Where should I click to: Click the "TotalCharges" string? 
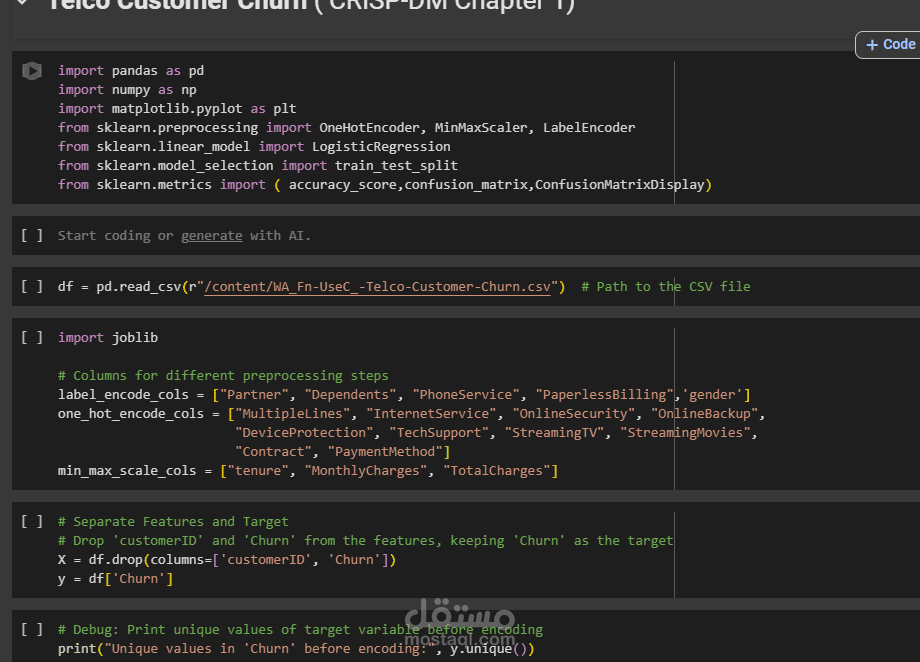point(497,471)
